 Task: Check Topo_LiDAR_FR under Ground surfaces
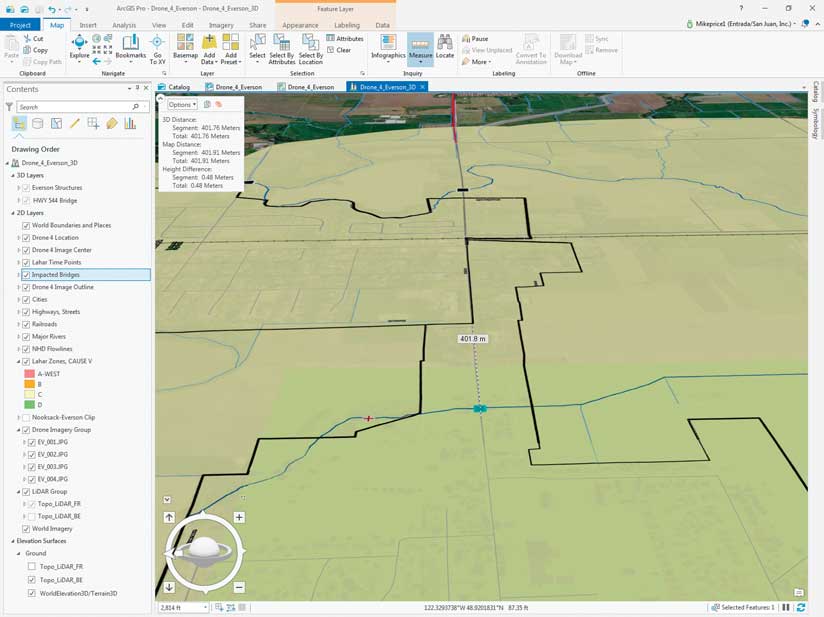click(32, 567)
